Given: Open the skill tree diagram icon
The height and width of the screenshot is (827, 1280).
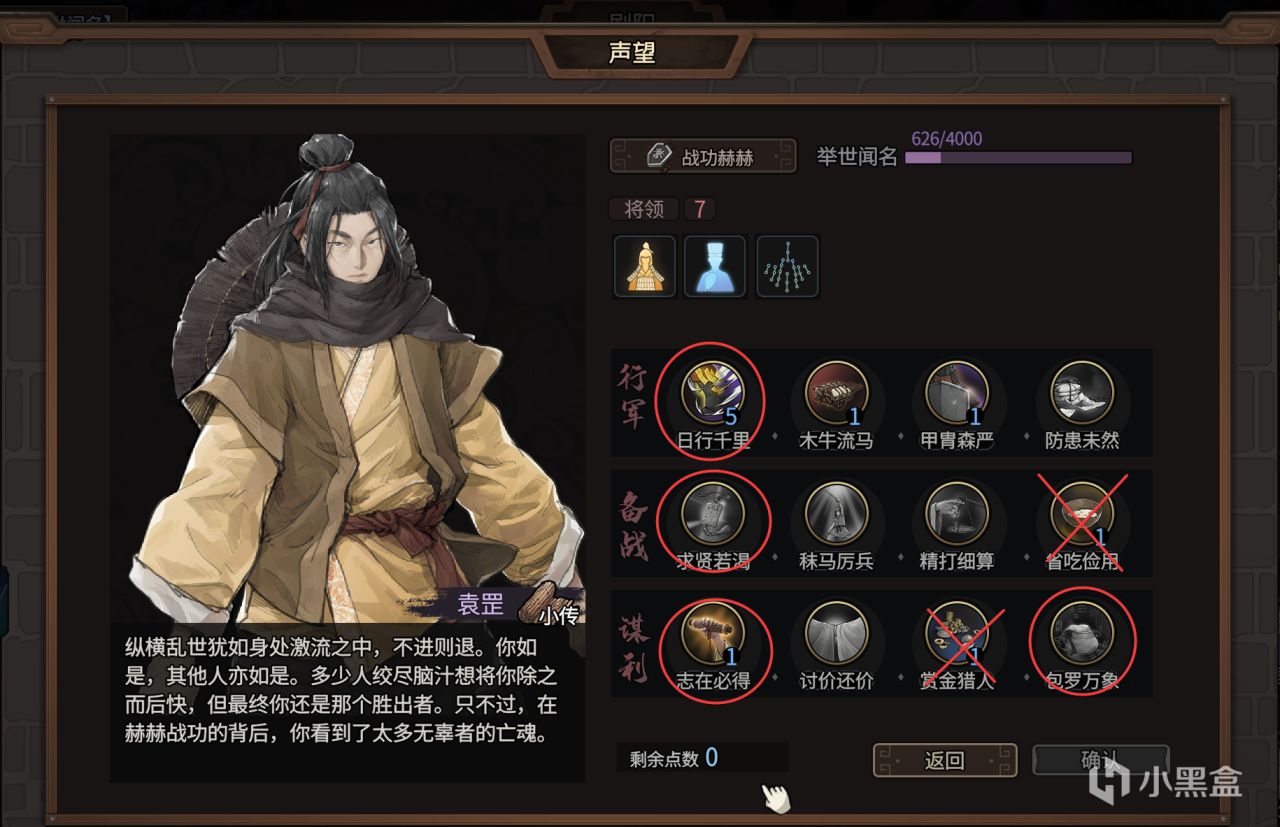Looking at the screenshot, I should [x=788, y=266].
